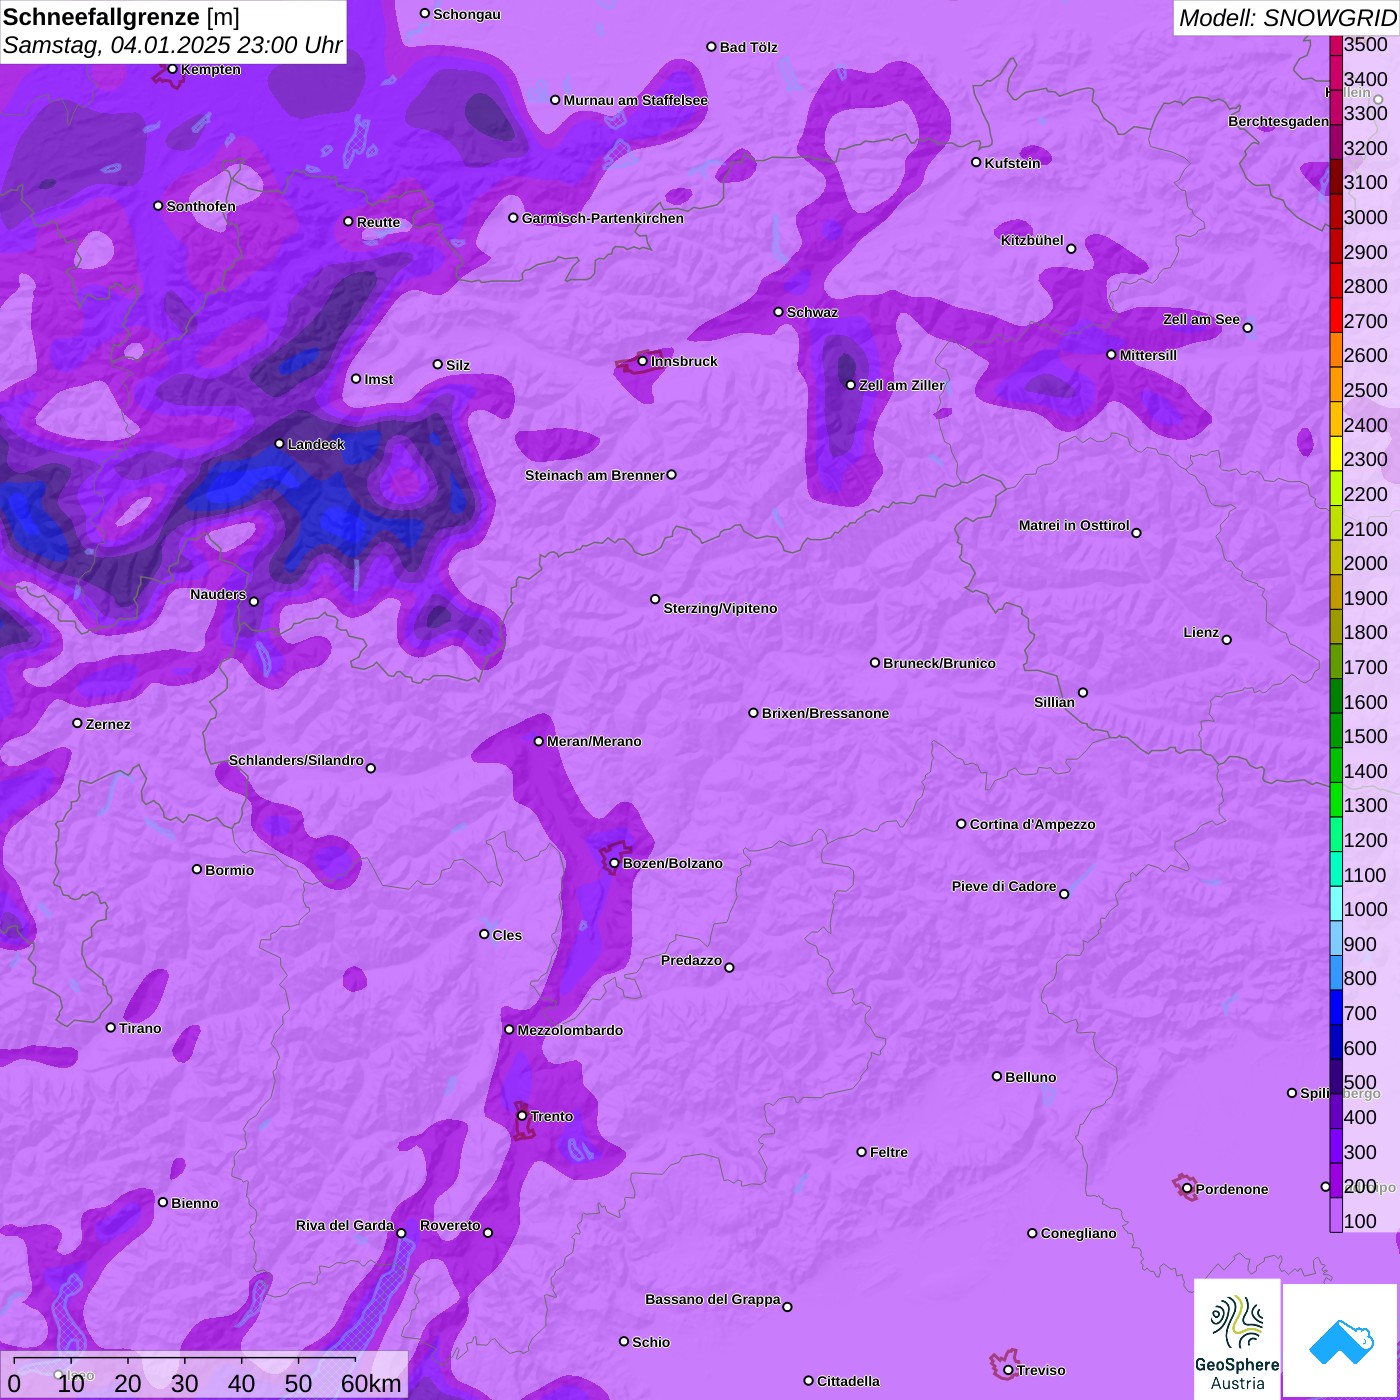Click the "Zernez" label
This screenshot has height=1400, width=1400.
108,724
